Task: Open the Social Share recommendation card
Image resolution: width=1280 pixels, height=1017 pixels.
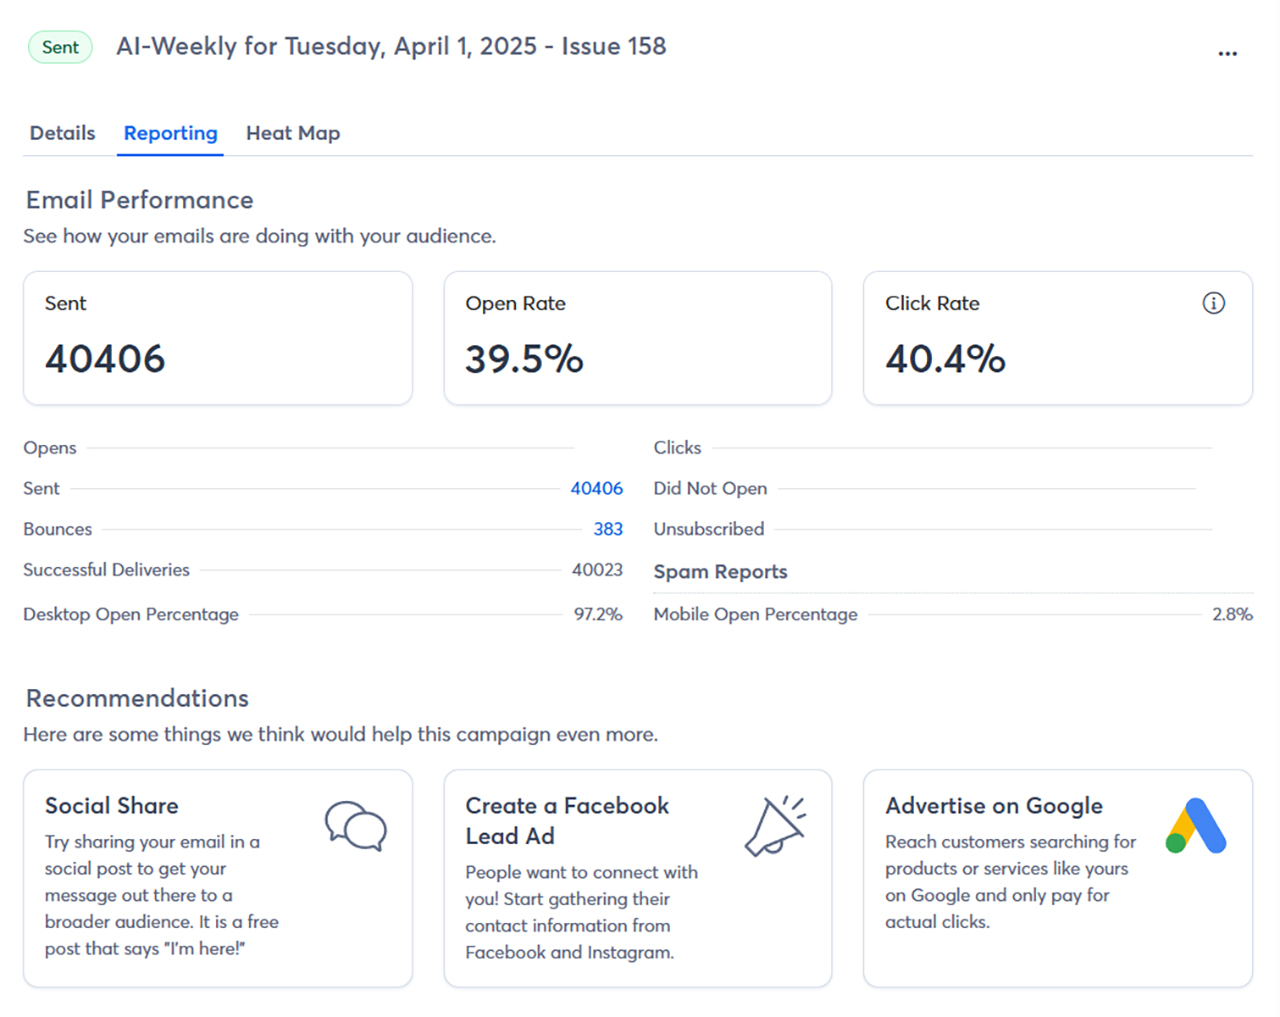Action: point(218,878)
